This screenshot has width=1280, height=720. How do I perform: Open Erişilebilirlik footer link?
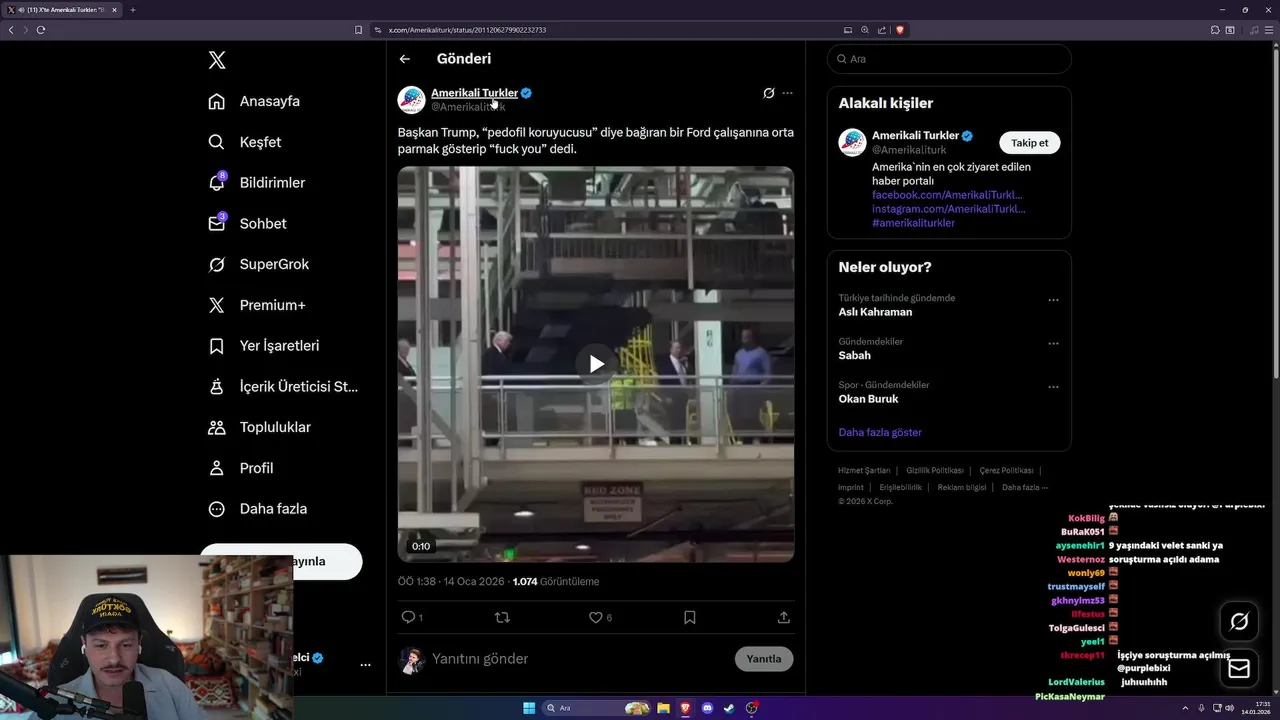(x=901, y=487)
